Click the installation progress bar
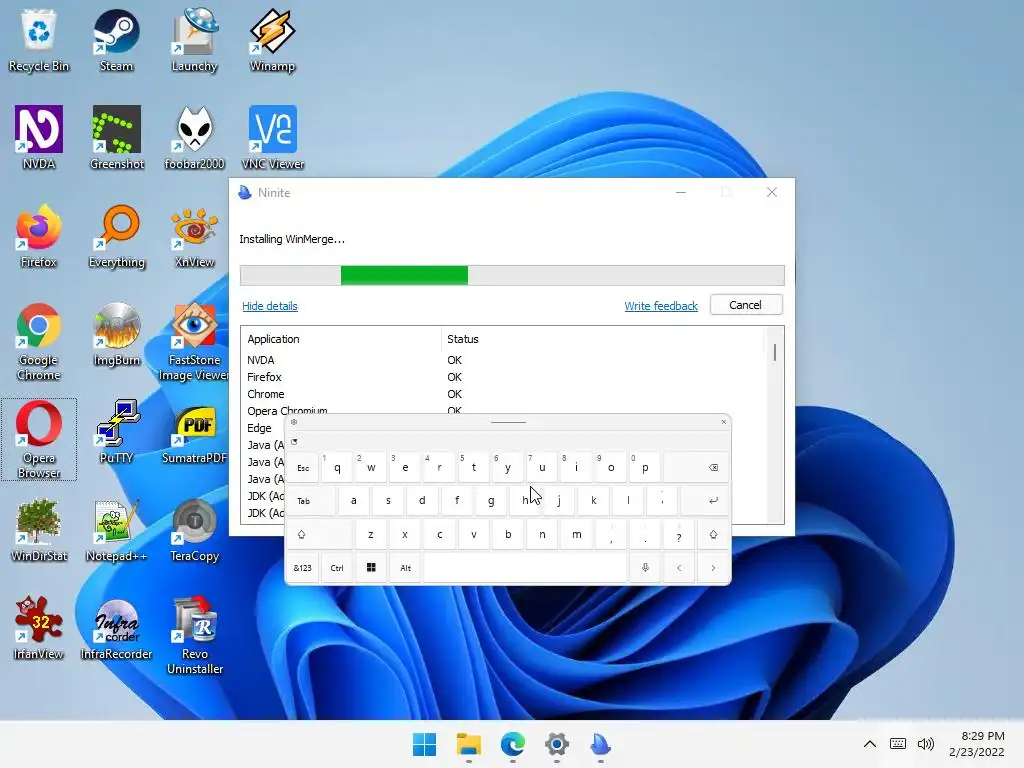The width and height of the screenshot is (1024, 768). pos(512,275)
